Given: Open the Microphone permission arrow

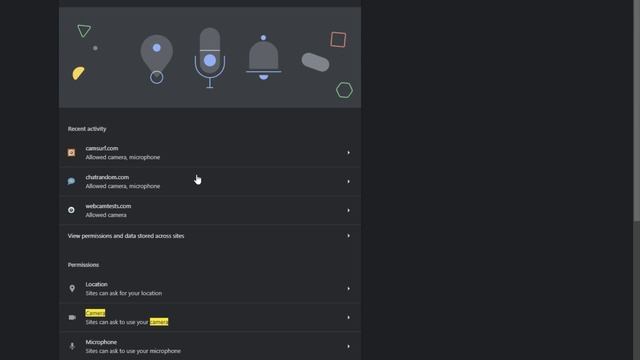Looking at the screenshot, I should point(349,347).
